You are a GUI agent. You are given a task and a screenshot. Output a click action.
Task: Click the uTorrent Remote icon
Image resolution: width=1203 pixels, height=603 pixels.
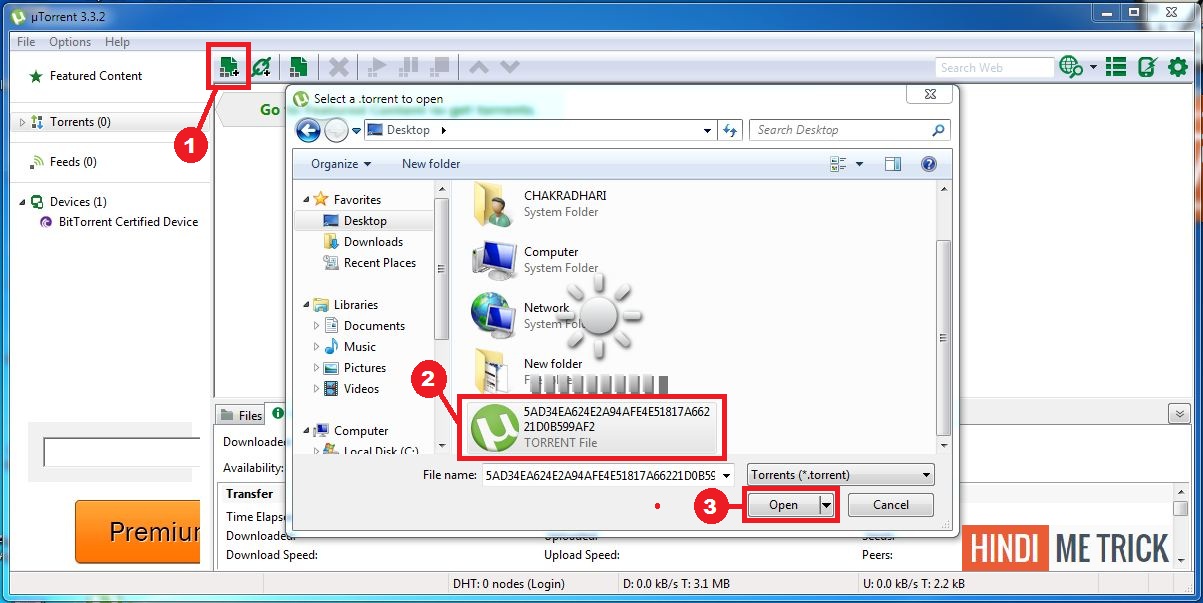tap(1147, 67)
